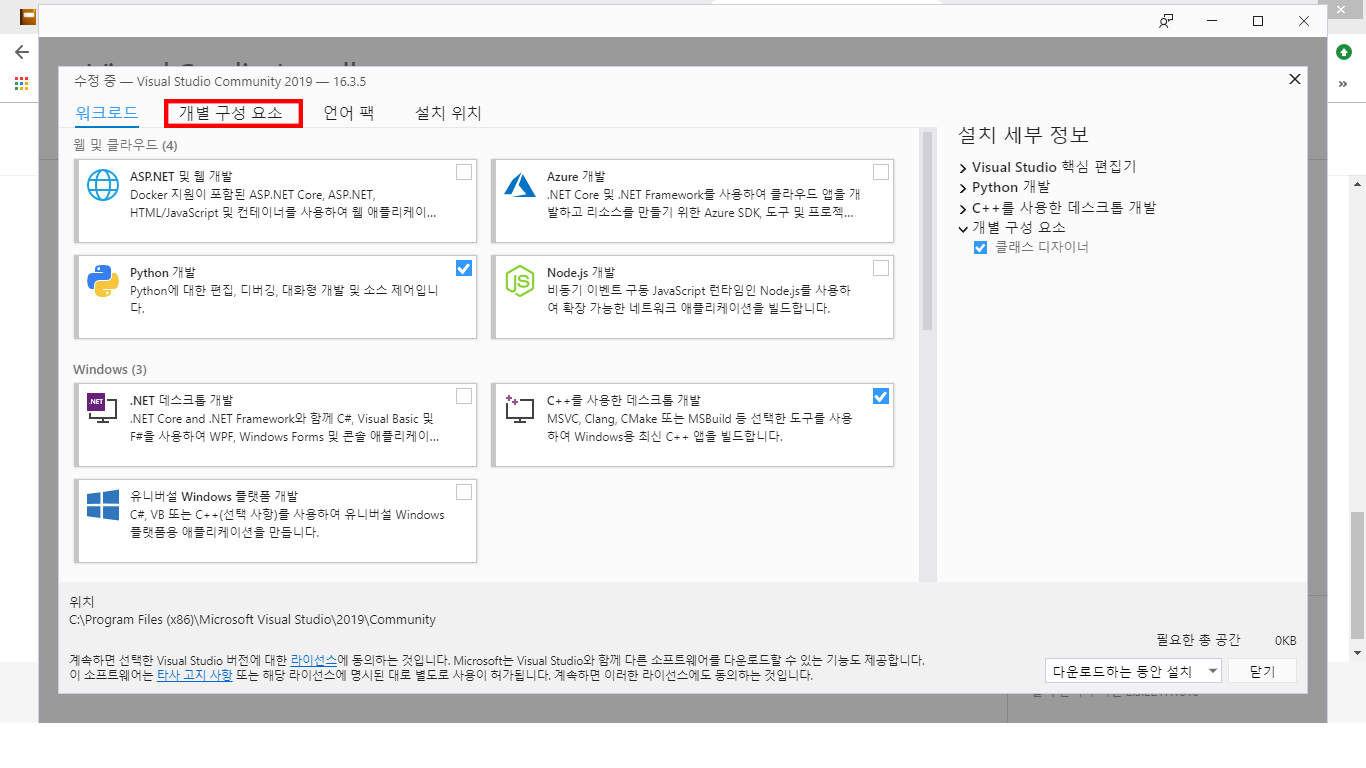The width and height of the screenshot is (1366, 768).
Task: Click the 닫기 button
Action: click(x=1262, y=671)
